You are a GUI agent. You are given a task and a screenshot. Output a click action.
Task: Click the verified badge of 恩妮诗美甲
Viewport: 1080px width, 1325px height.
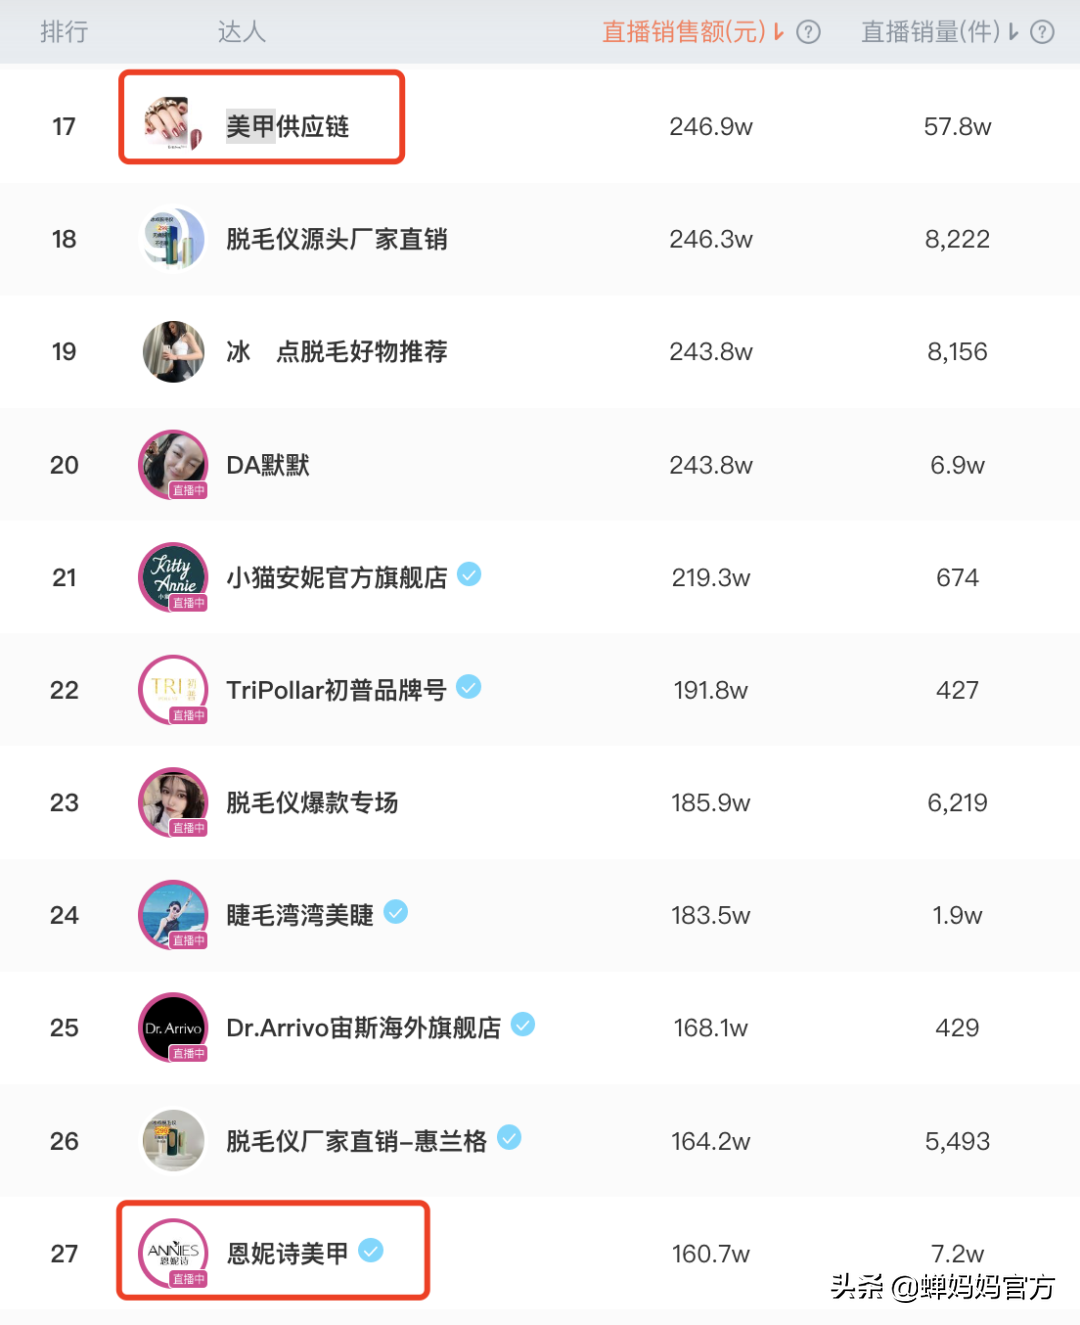[372, 1249]
